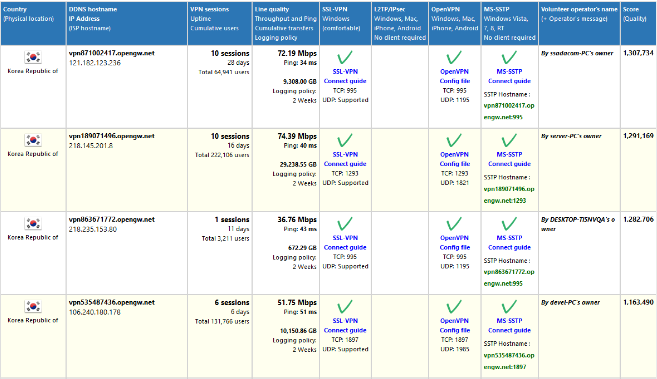Viewport: 657px width, 379px height.
Task: Click the South Korea flag for vpn871002417
Action: 33,57
